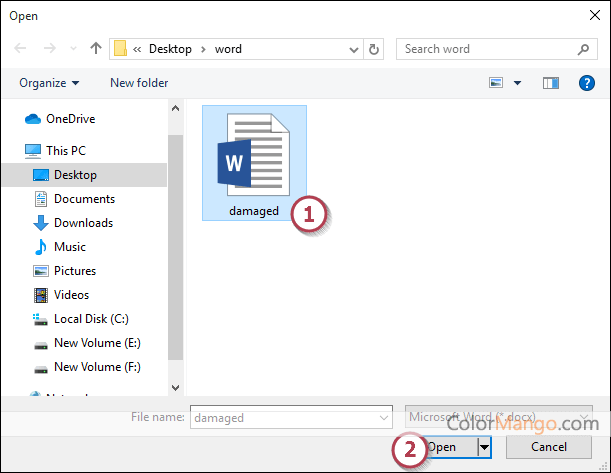
Task: Open the Music folder
Action: tap(70, 247)
